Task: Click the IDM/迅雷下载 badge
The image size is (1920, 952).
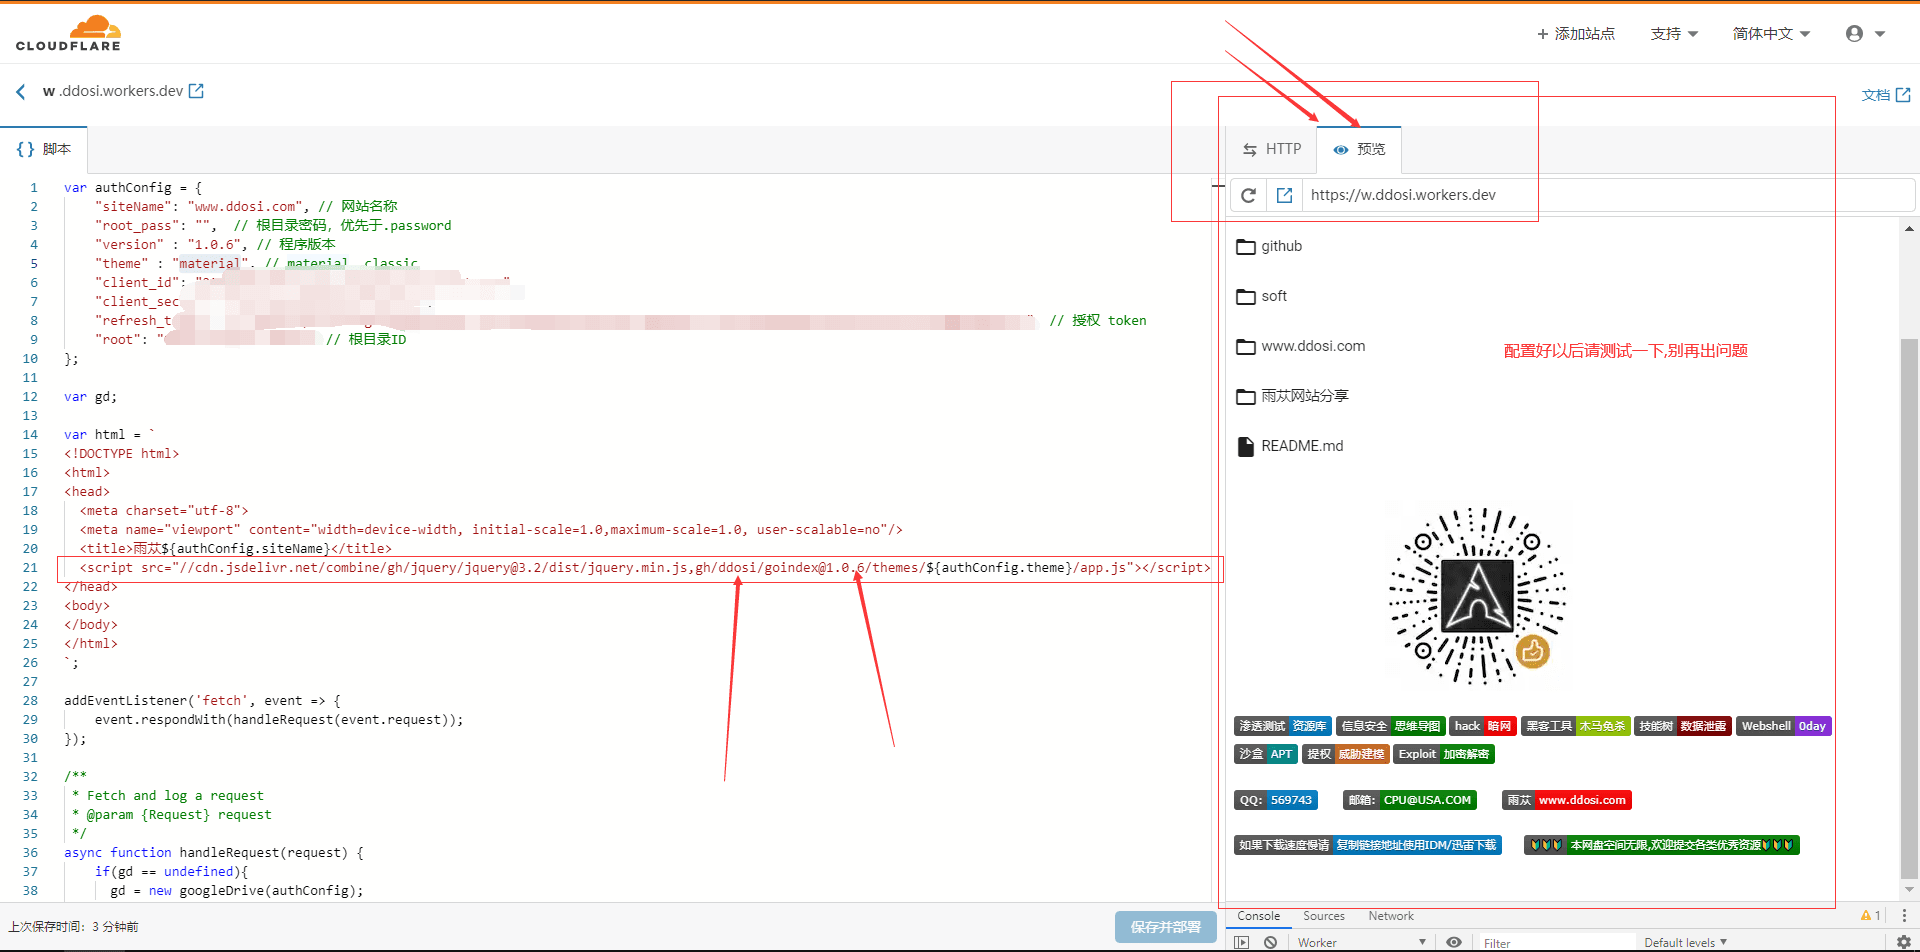Action: click(x=1368, y=845)
